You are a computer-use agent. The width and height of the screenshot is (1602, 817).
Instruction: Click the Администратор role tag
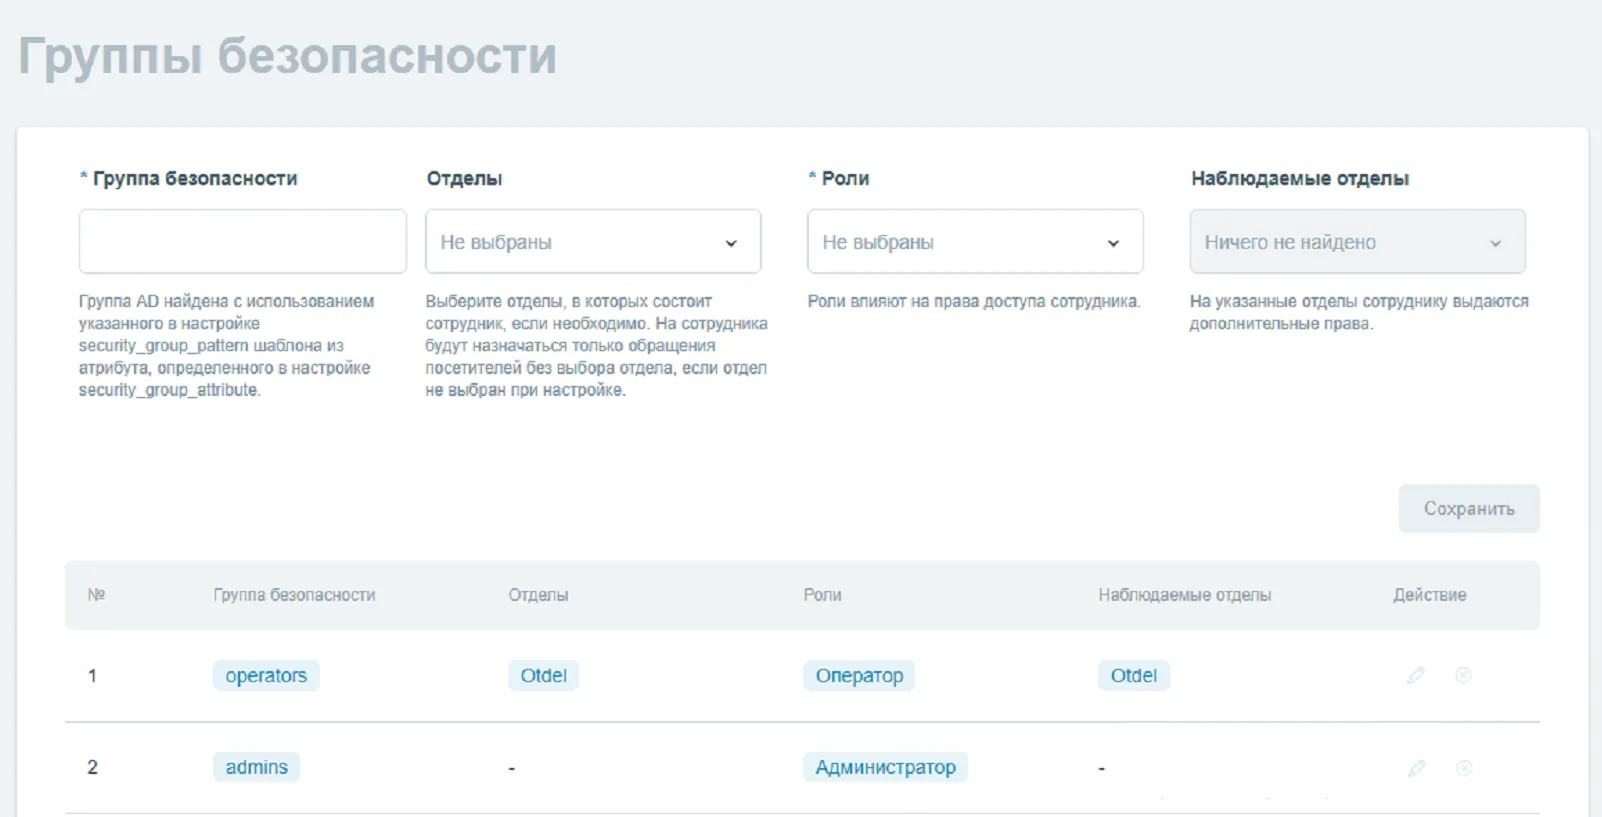885,767
